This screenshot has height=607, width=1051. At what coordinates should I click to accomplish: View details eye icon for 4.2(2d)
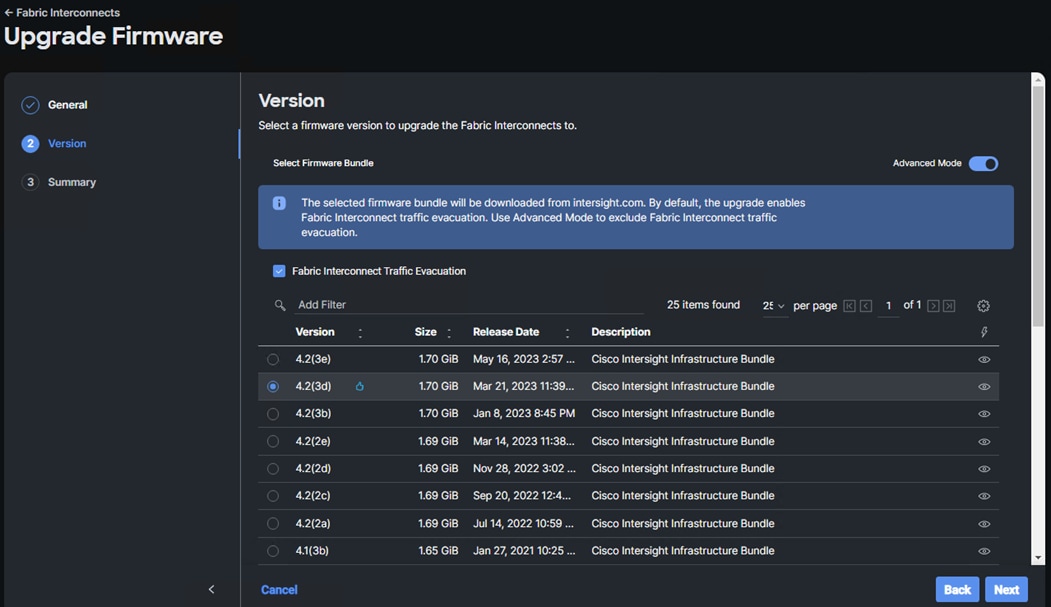(x=984, y=469)
